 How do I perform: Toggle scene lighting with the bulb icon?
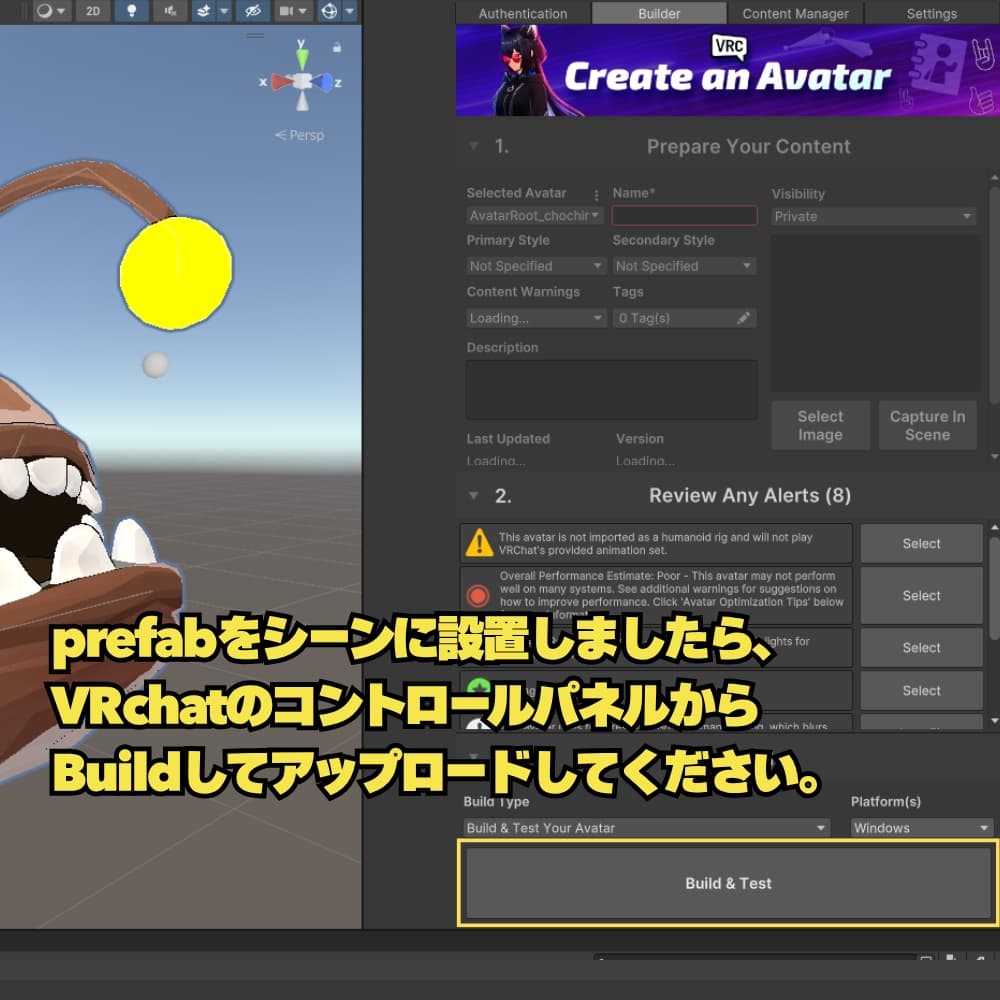pyautogui.click(x=131, y=11)
